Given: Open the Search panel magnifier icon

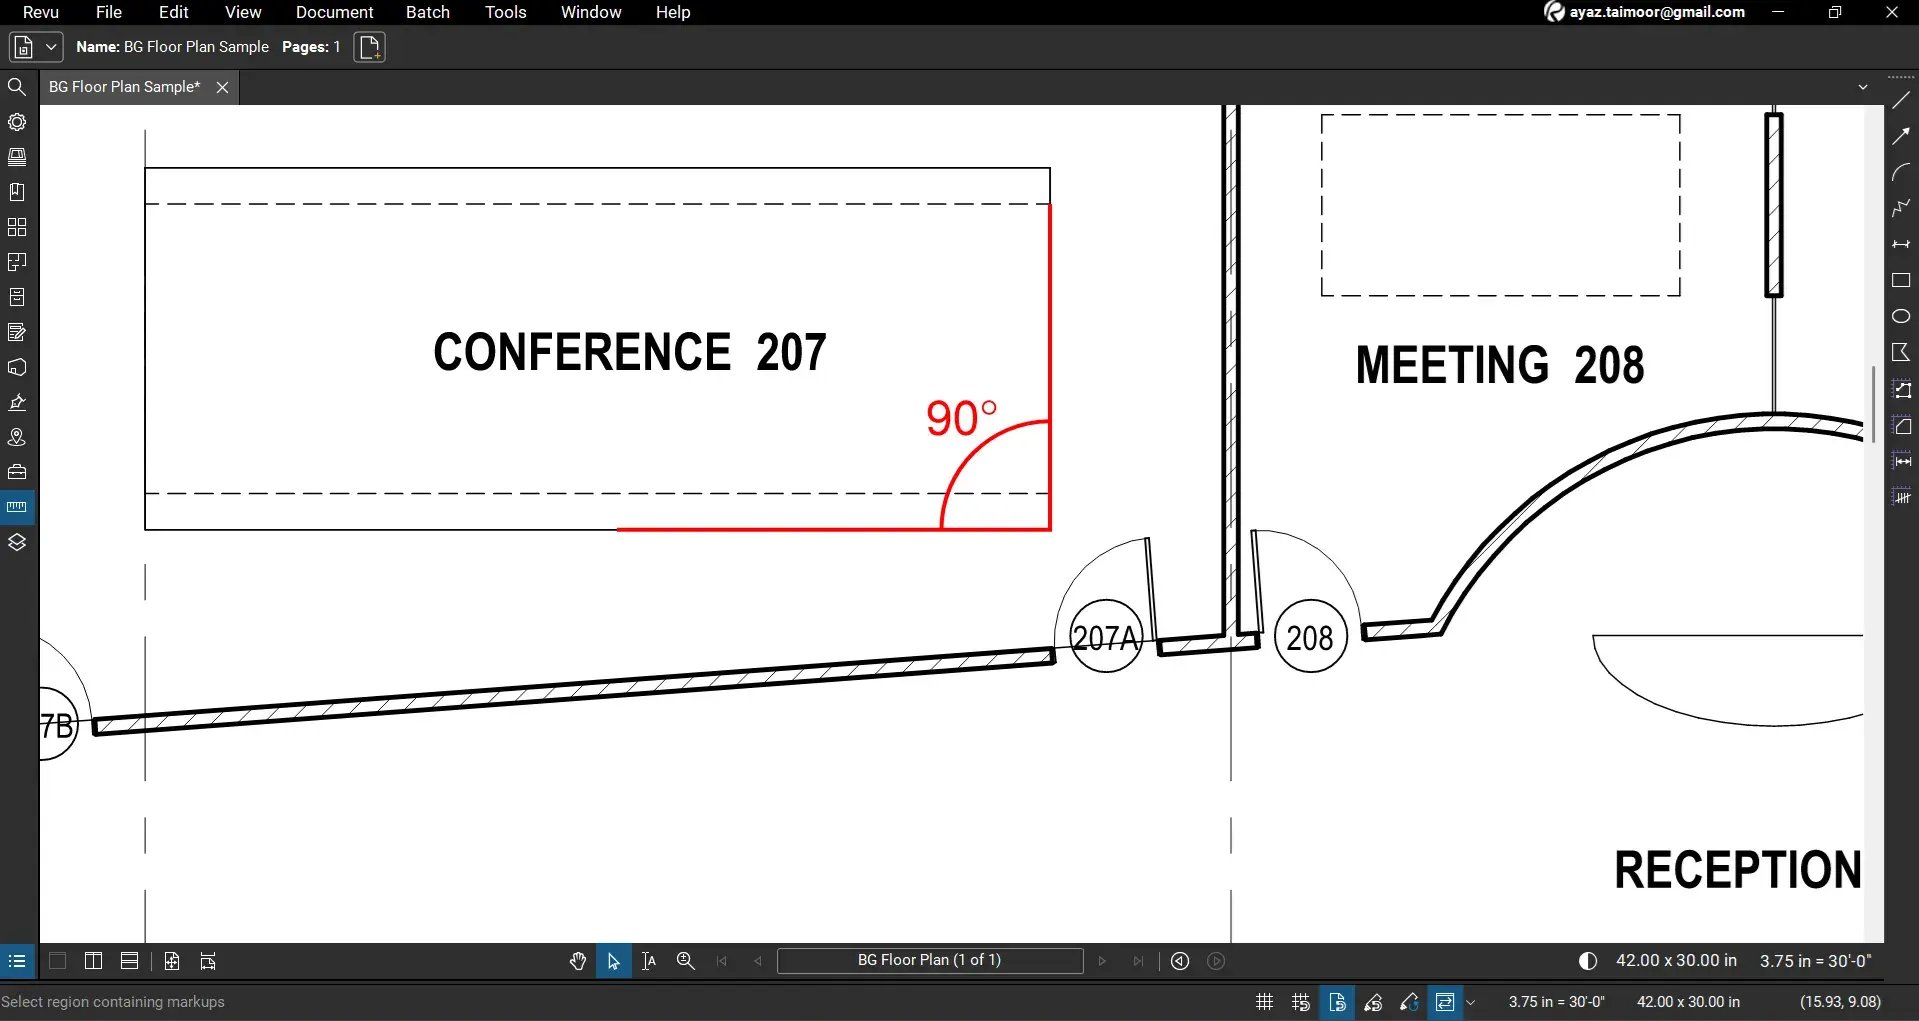Looking at the screenshot, I should [17, 87].
